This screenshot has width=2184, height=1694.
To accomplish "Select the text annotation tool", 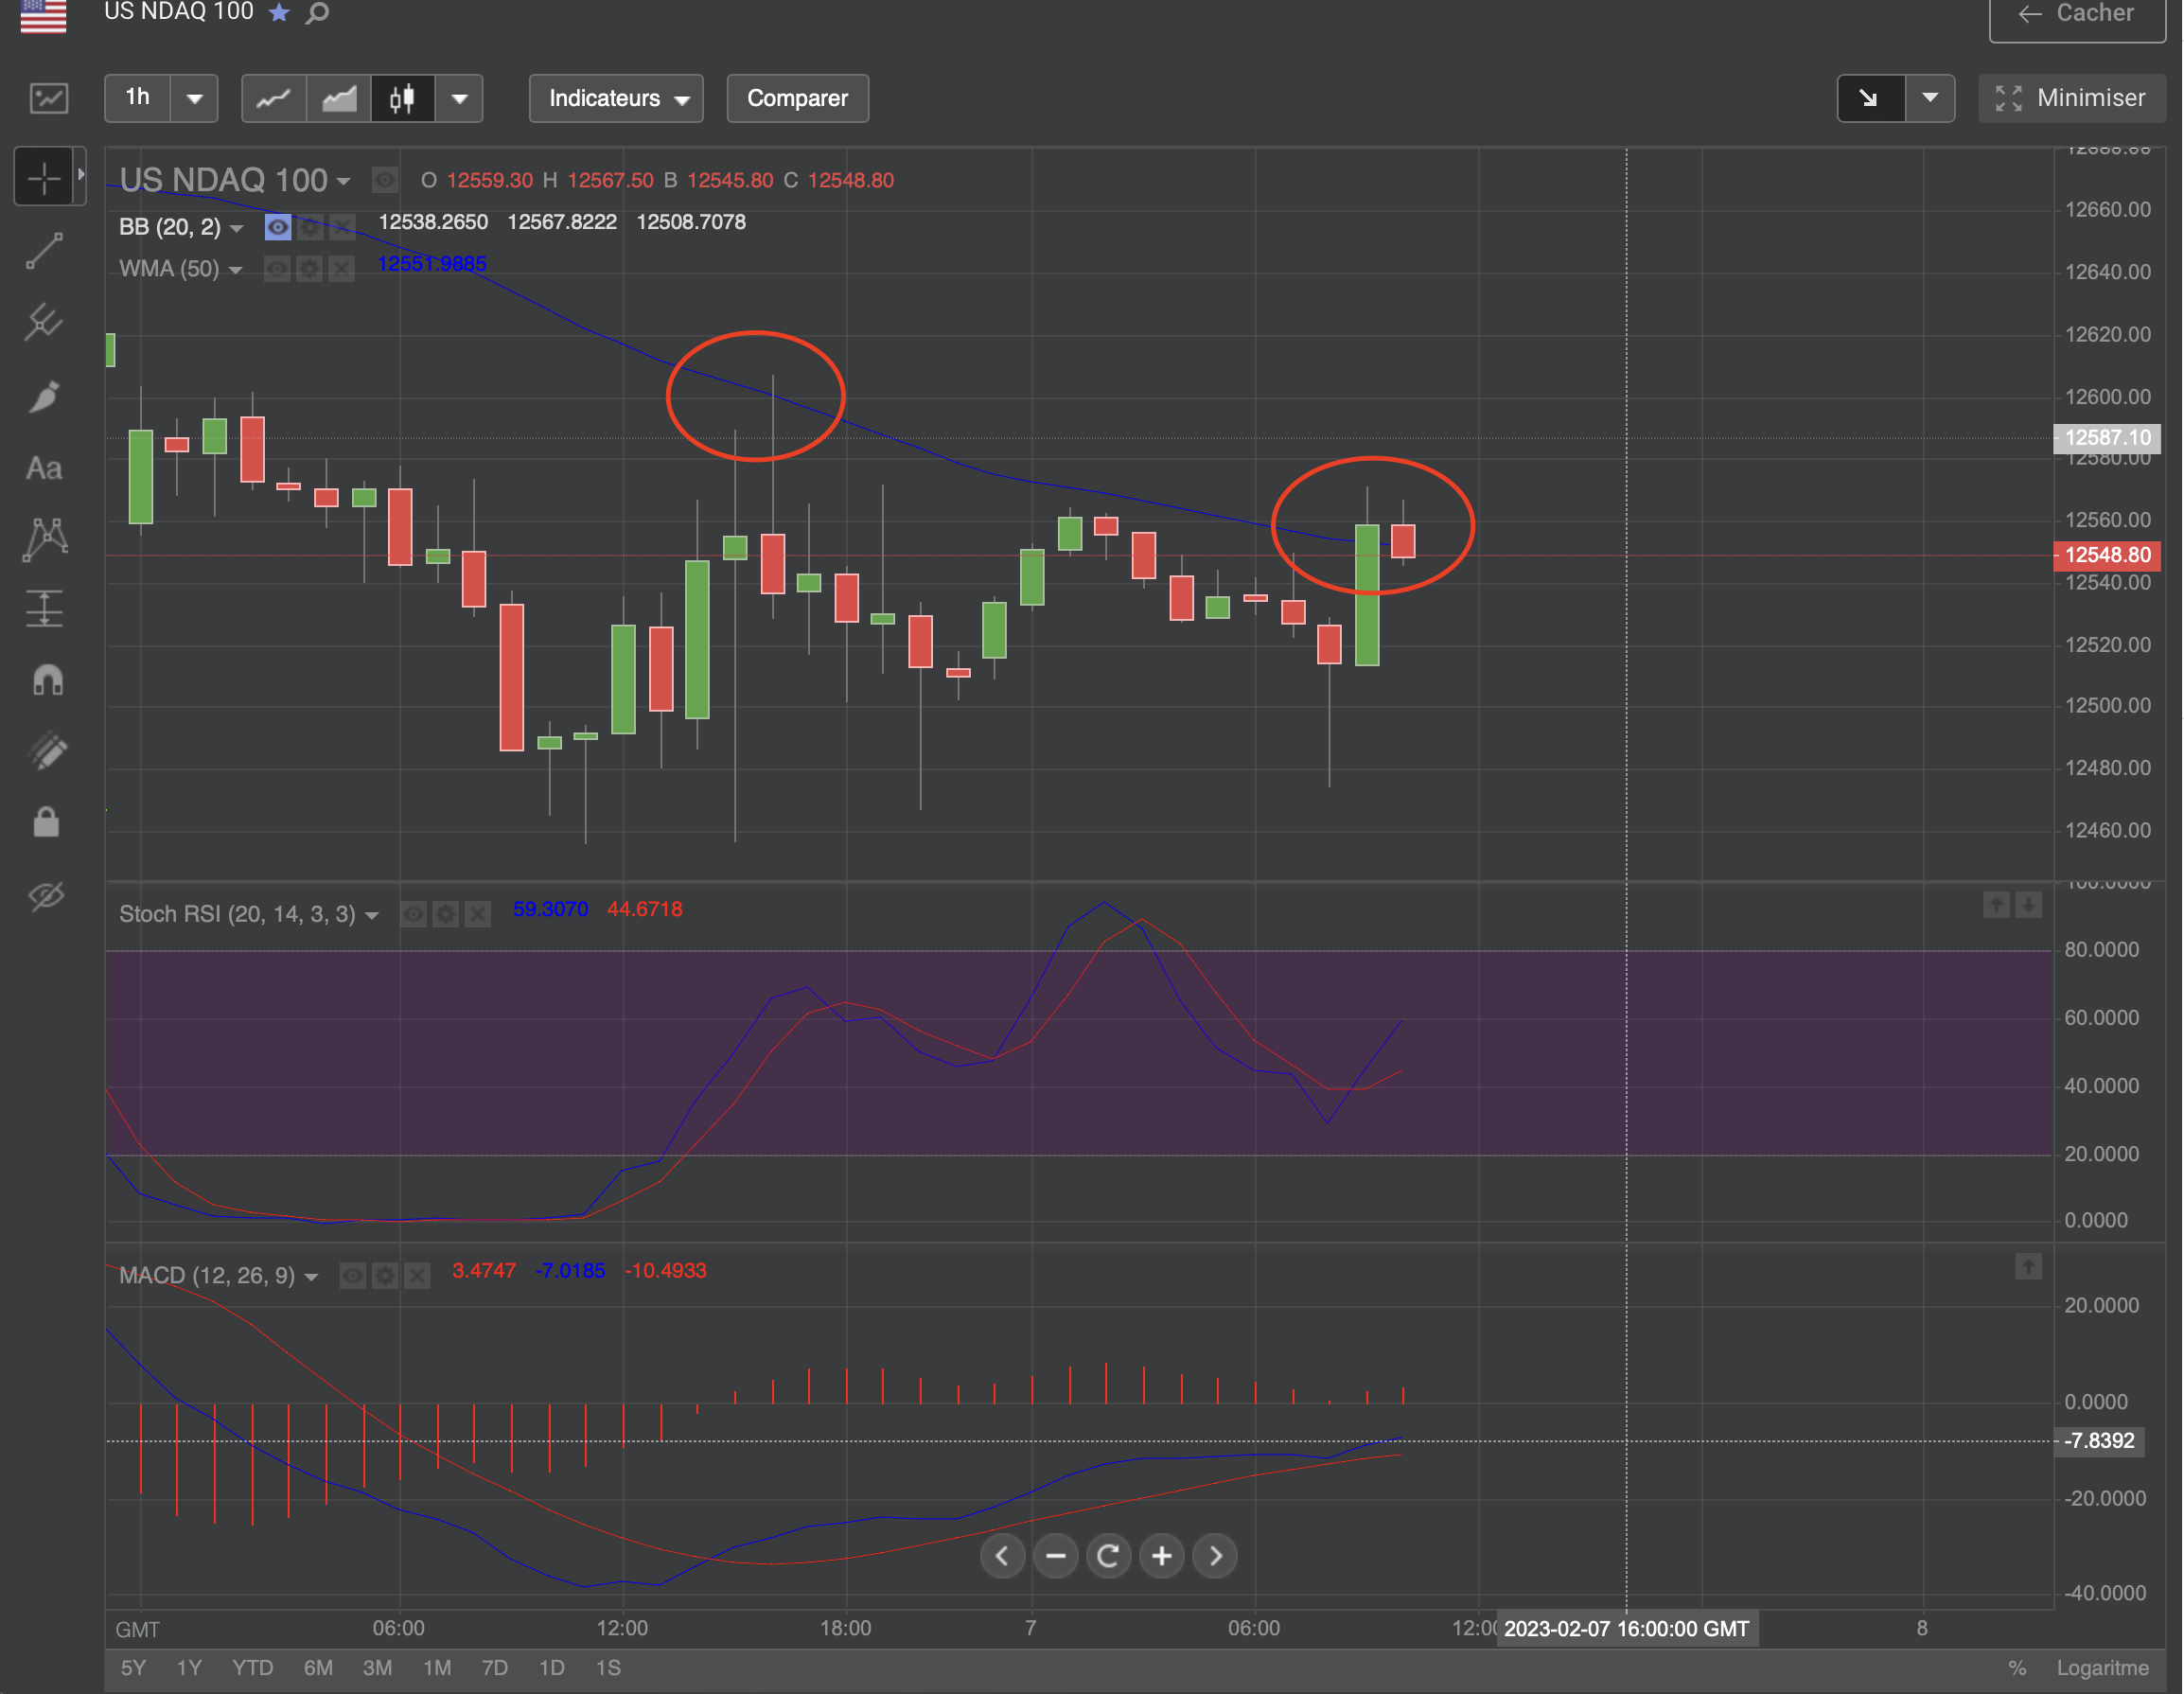I will click(x=44, y=468).
